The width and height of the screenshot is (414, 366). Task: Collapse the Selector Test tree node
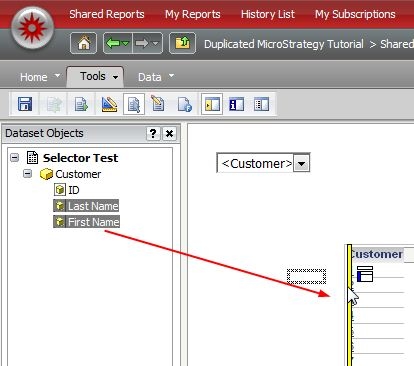(14, 157)
